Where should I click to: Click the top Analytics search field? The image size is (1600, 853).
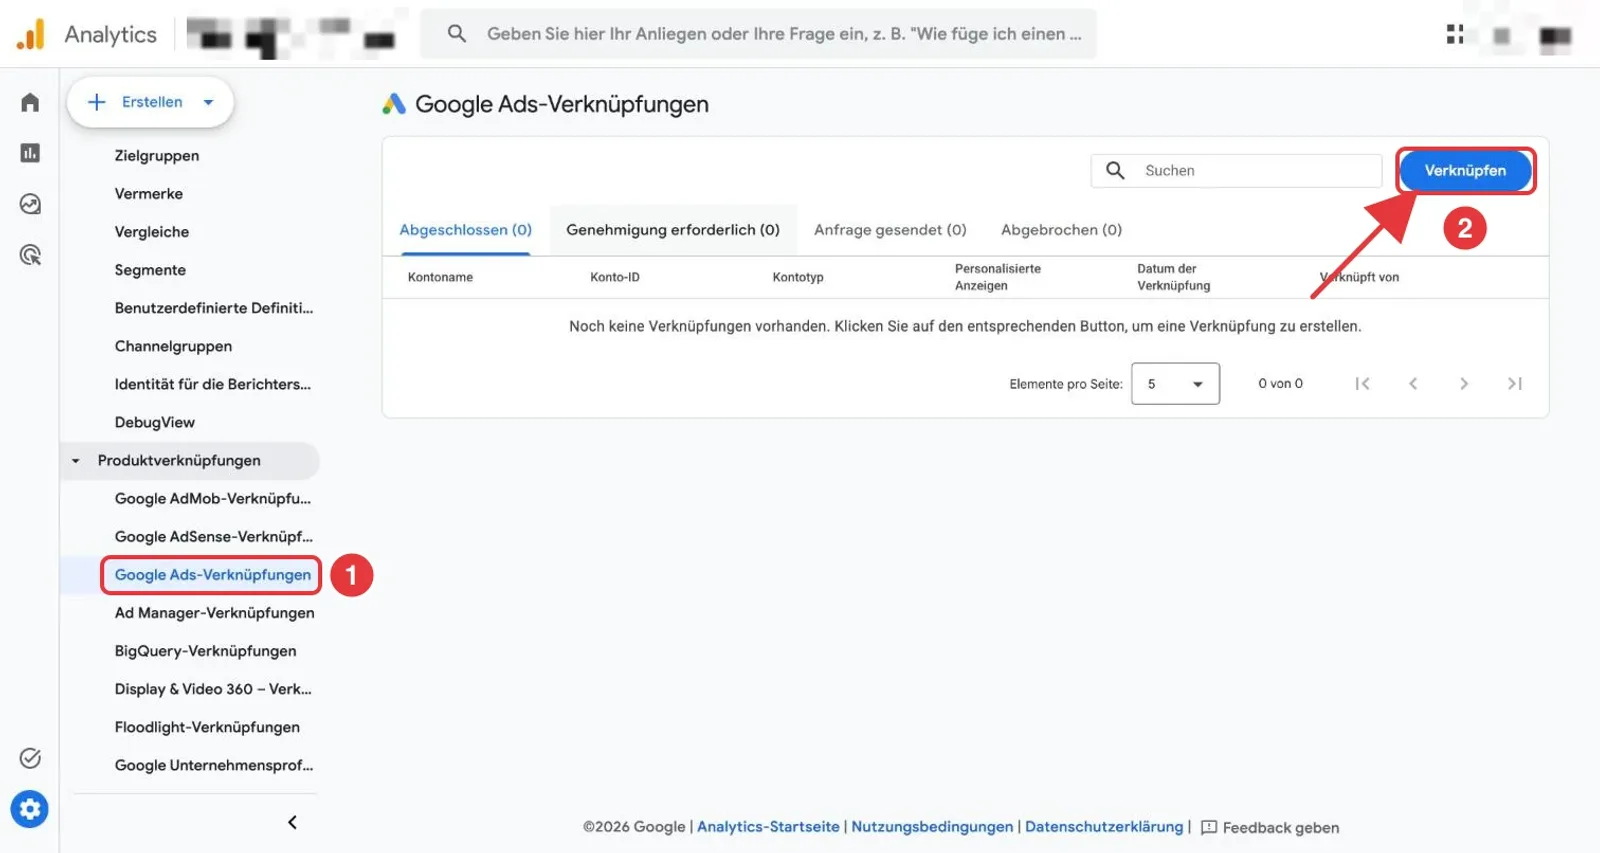pyautogui.click(x=758, y=34)
